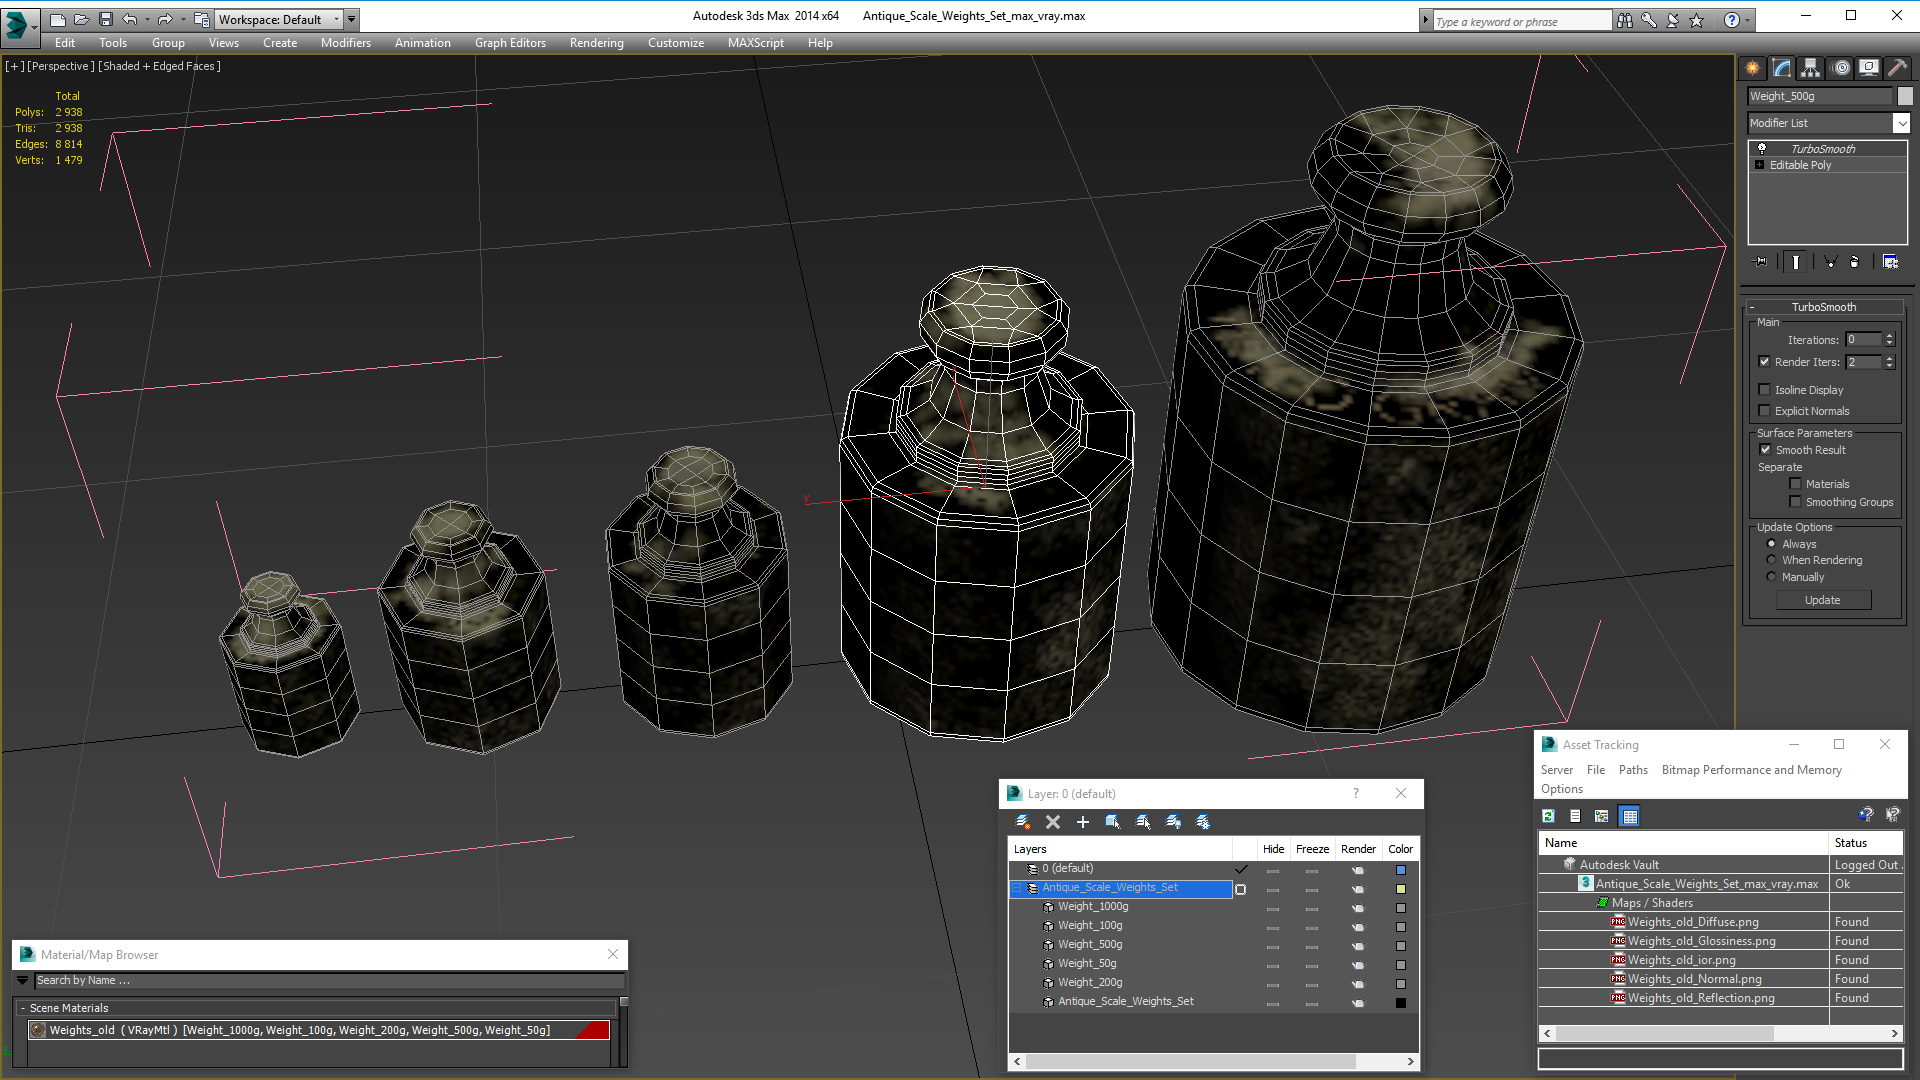Toggle the Render Iters checkbox

[1765, 362]
